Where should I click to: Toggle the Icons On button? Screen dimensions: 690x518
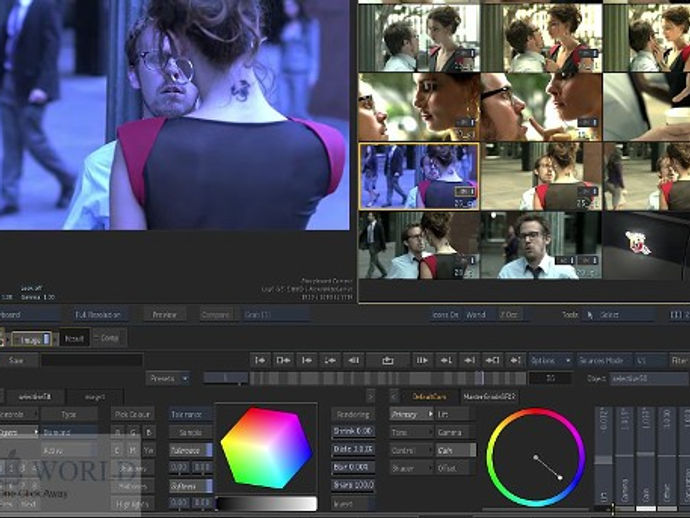click(x=445, y=315)
